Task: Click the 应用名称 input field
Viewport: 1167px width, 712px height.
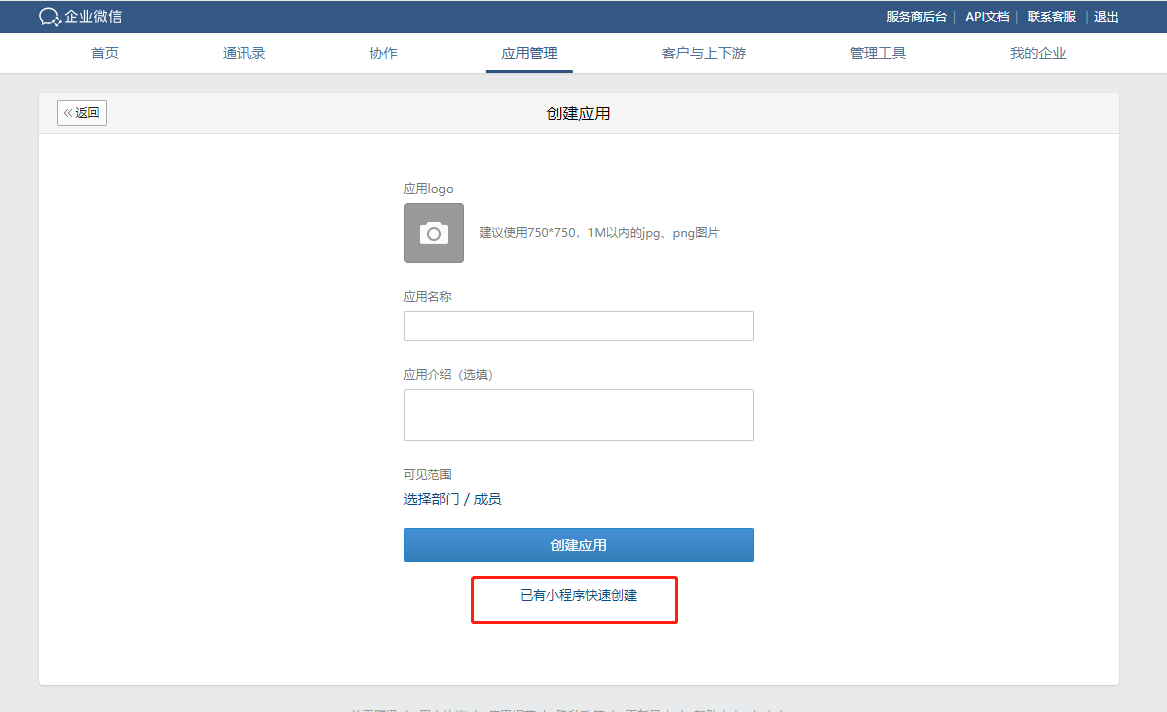Action: [578, 325]
